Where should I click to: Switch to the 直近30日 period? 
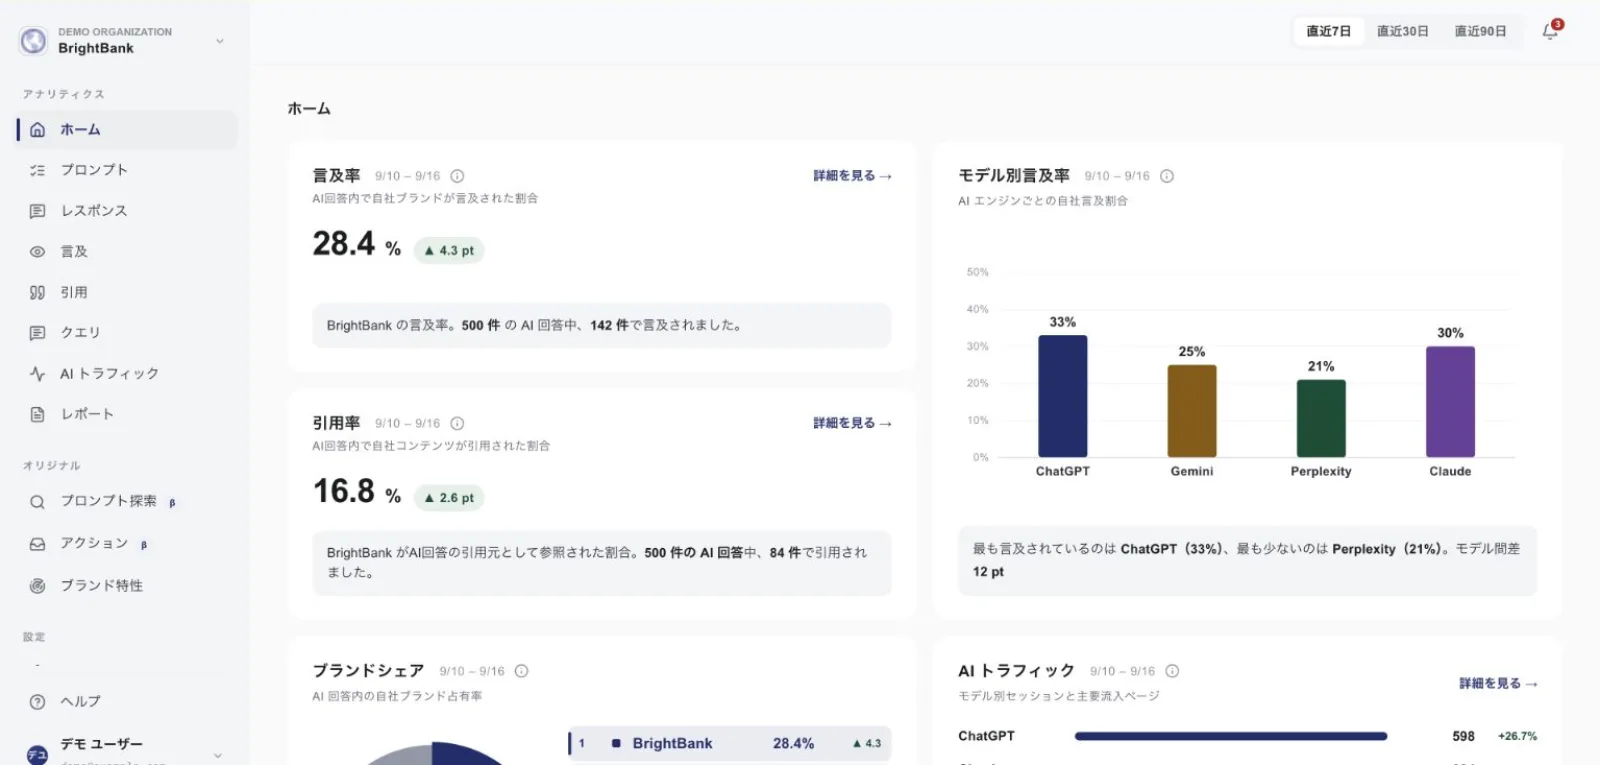coord(1403,31)
